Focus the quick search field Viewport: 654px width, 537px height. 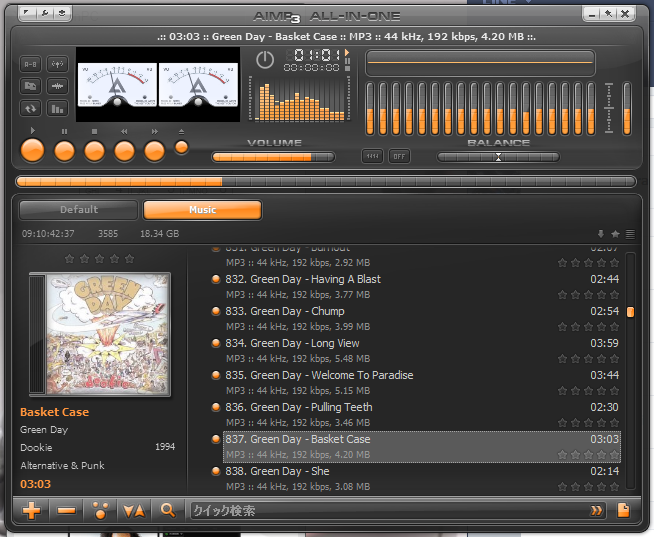388,511
